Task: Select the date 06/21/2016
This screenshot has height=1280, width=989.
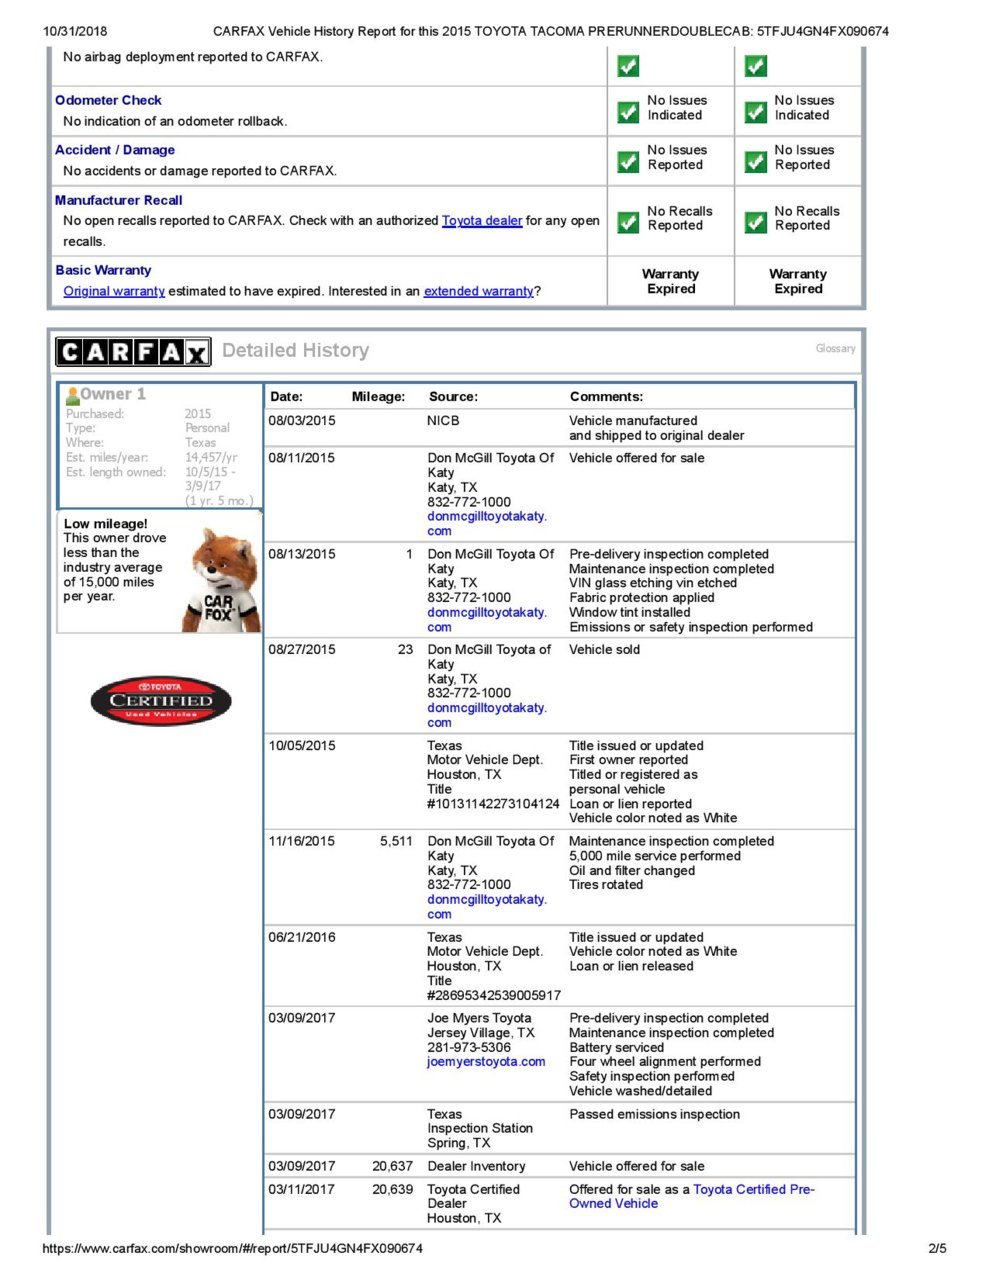Action: [x=302, y=938]
